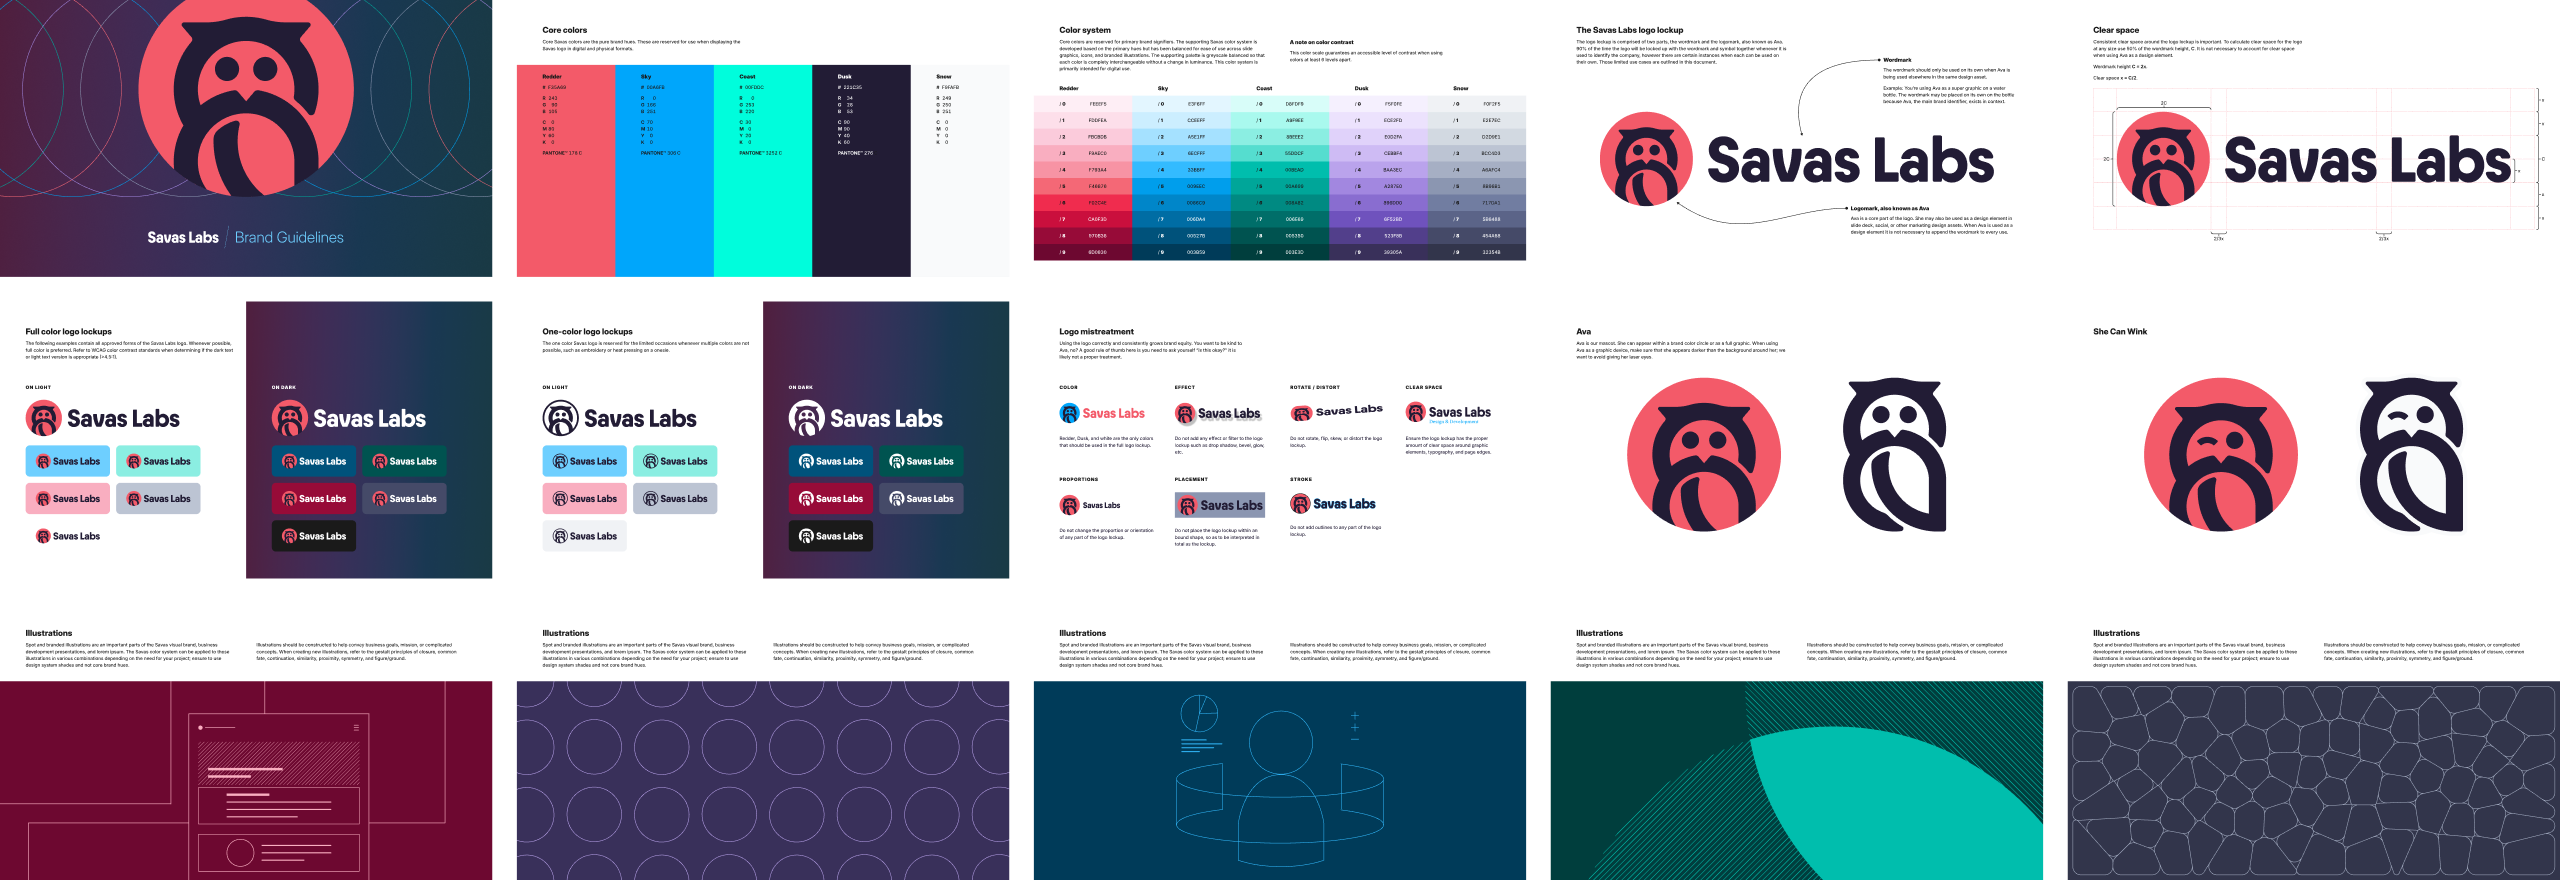2560x880 pixels.
Task: Select the owl icon under the PROPORTIONS example
Action: pyautogui.click(x=1069, y=505)
